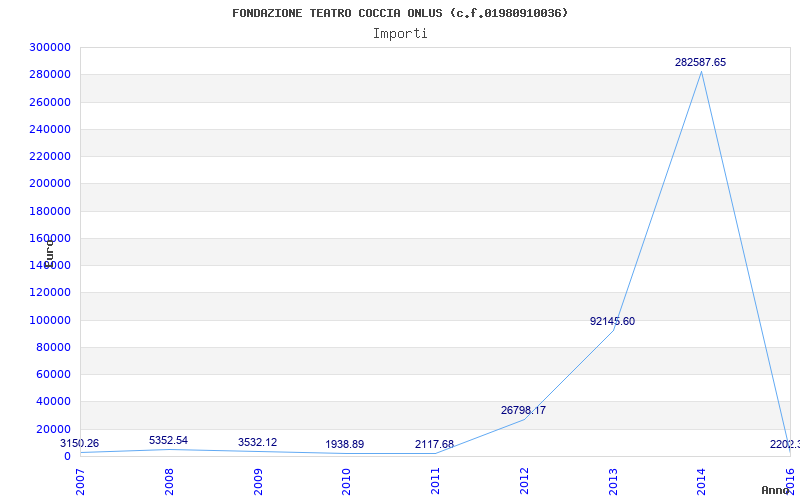This screenshot has height=500, width=800.
Task: Click the y-axis value 40000
Action: pos(53,402)
